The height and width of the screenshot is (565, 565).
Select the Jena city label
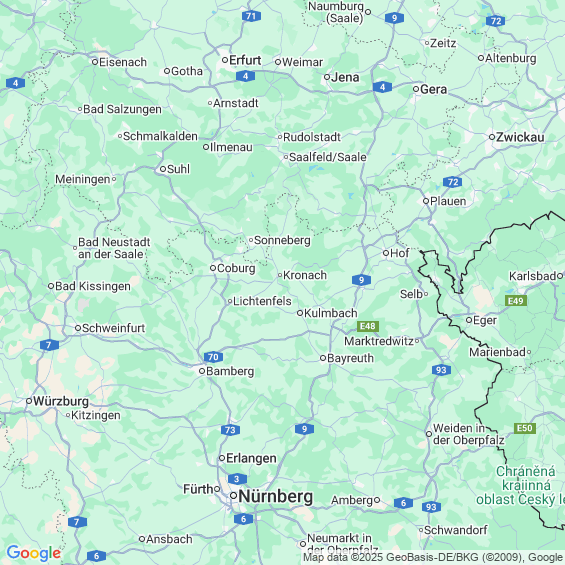pos(345,77)
